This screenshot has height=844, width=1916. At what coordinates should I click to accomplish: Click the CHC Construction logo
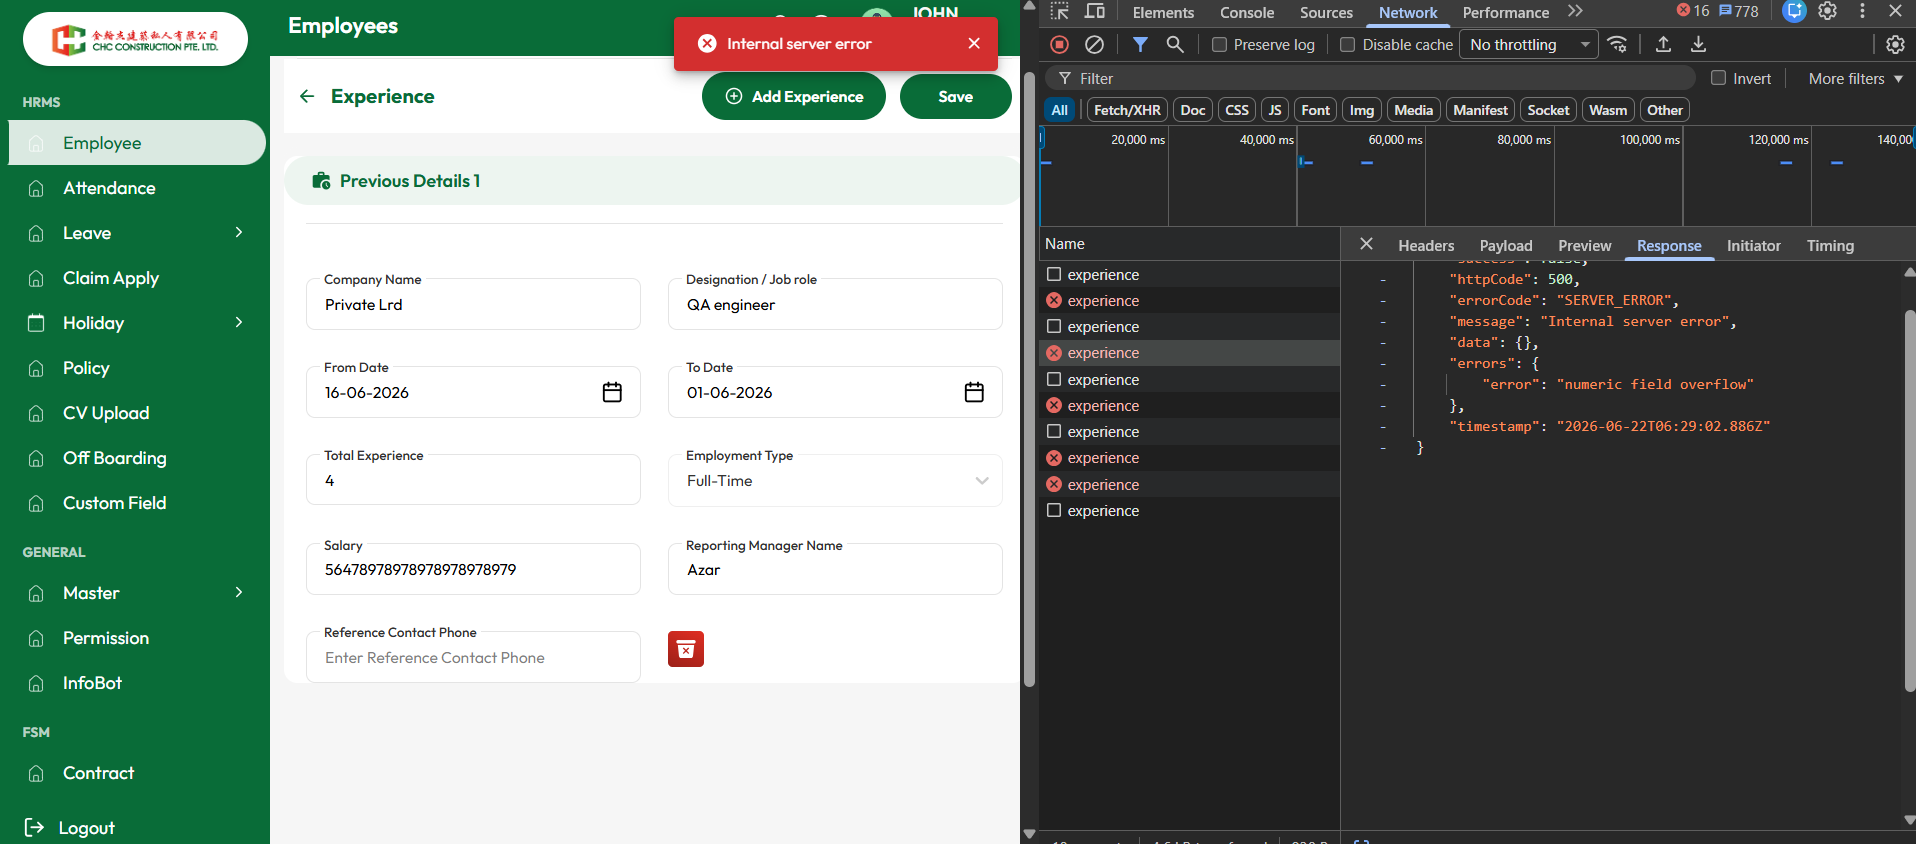point(135,39)
